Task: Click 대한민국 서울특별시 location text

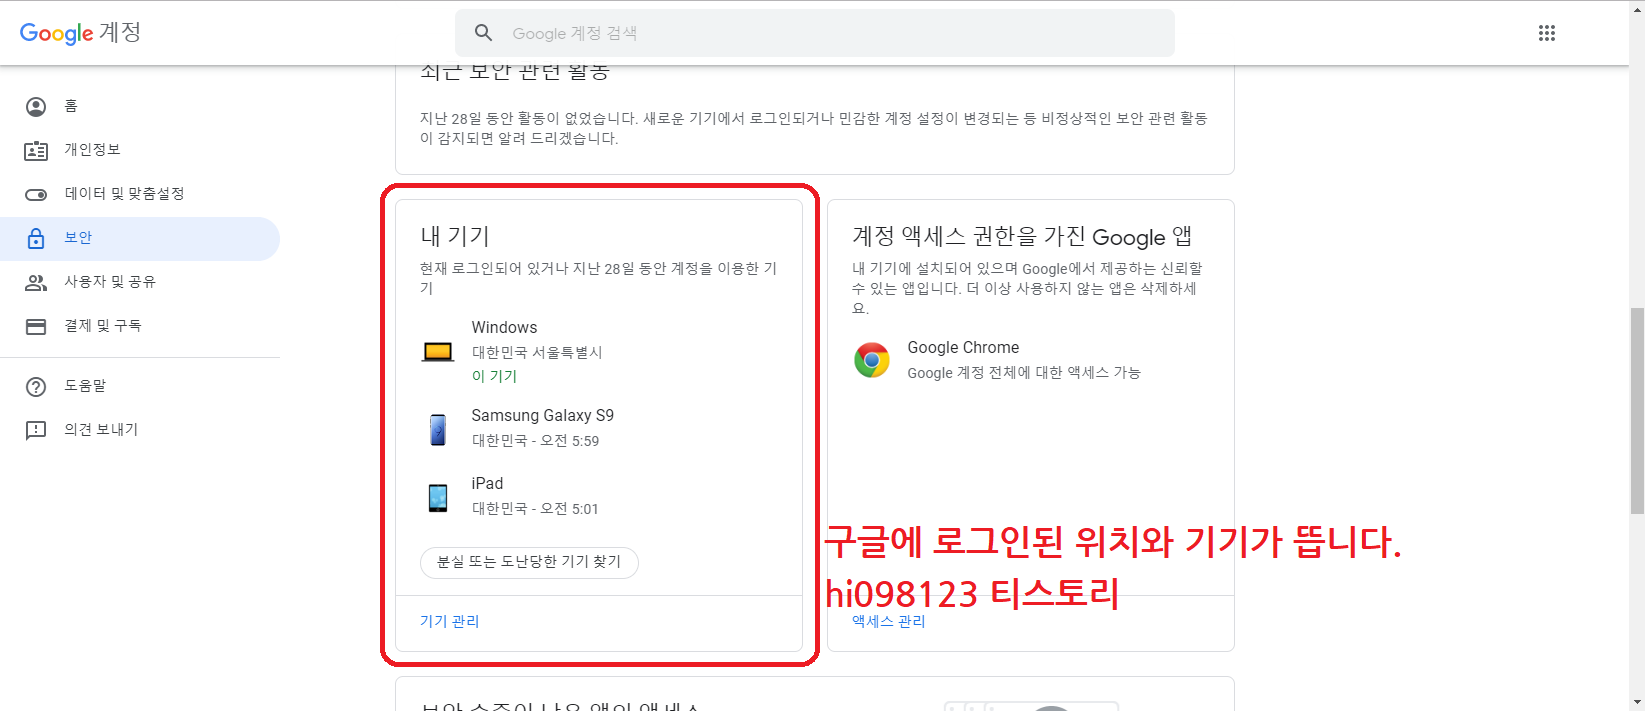Action: [537, 352]
